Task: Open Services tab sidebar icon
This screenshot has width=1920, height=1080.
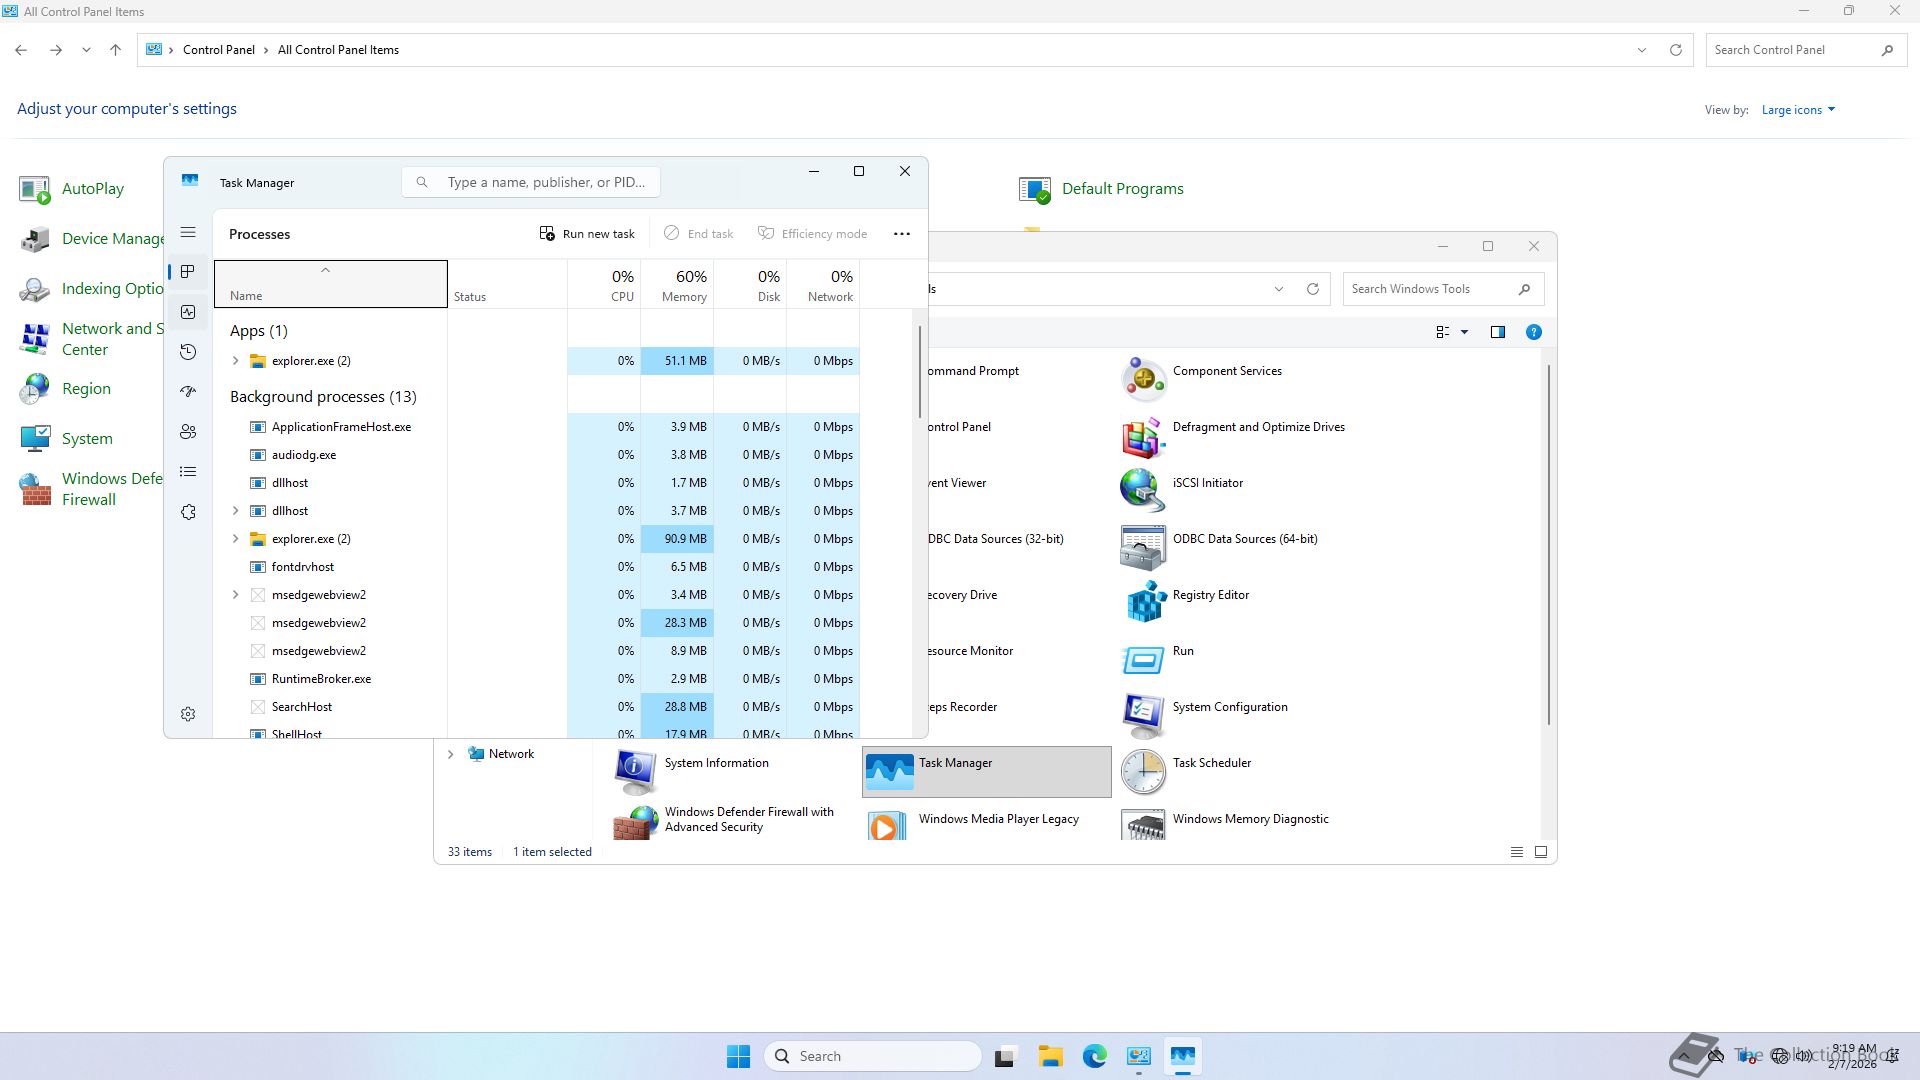Action: pyautogui.click(x=188, y=512)
